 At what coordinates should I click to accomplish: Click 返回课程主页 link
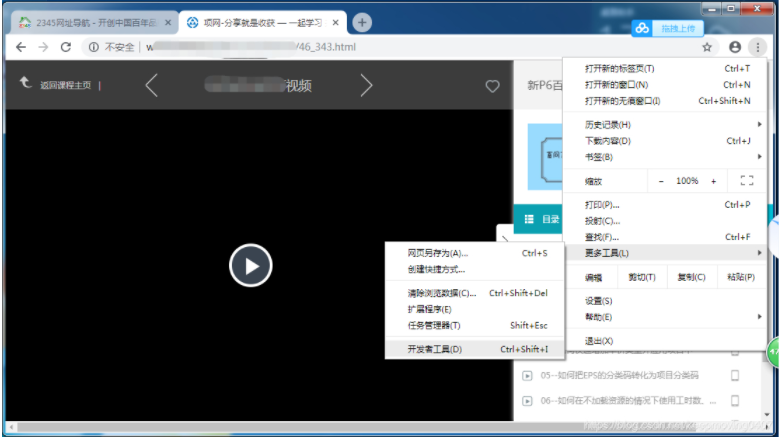[65, 86]
